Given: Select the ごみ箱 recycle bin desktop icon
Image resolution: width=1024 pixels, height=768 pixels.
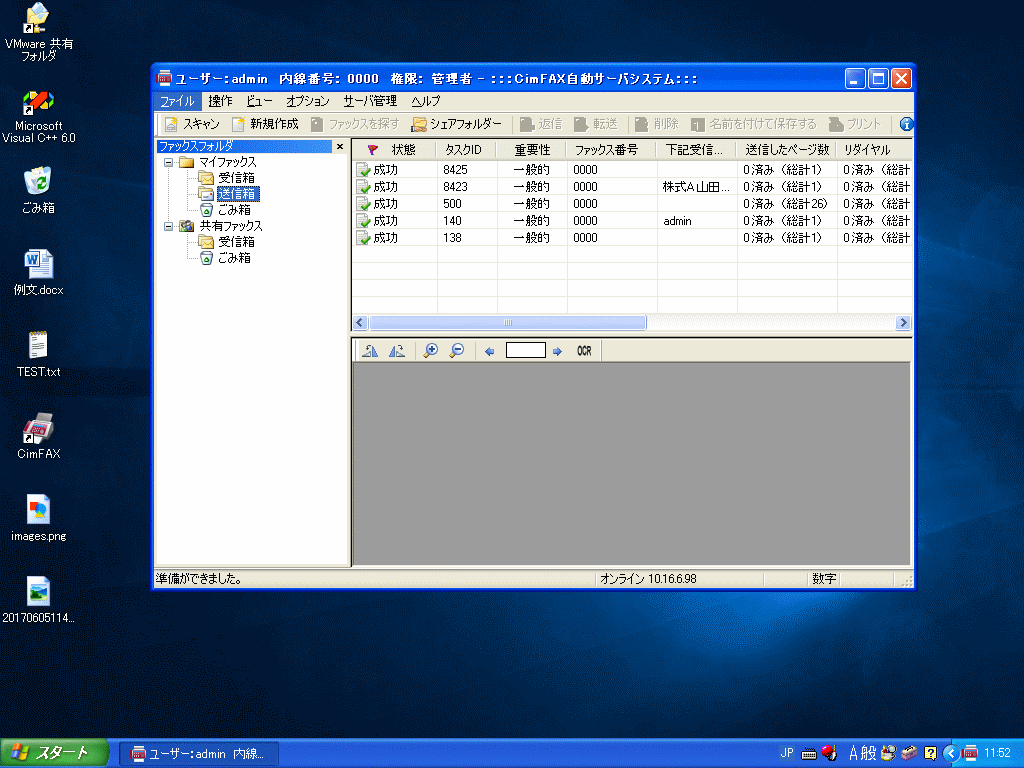Looking at the screenshot, I should coord(39,190).
